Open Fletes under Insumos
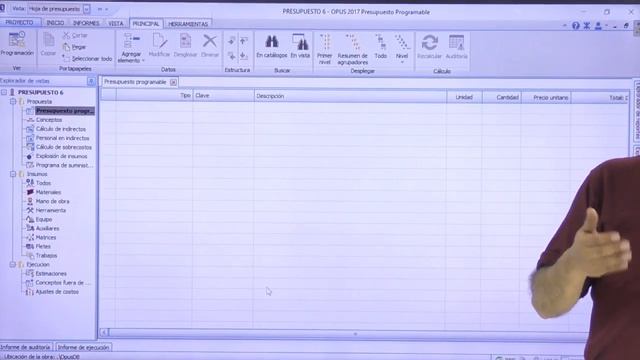The image size is (640, 360). [x=43, y=246]
